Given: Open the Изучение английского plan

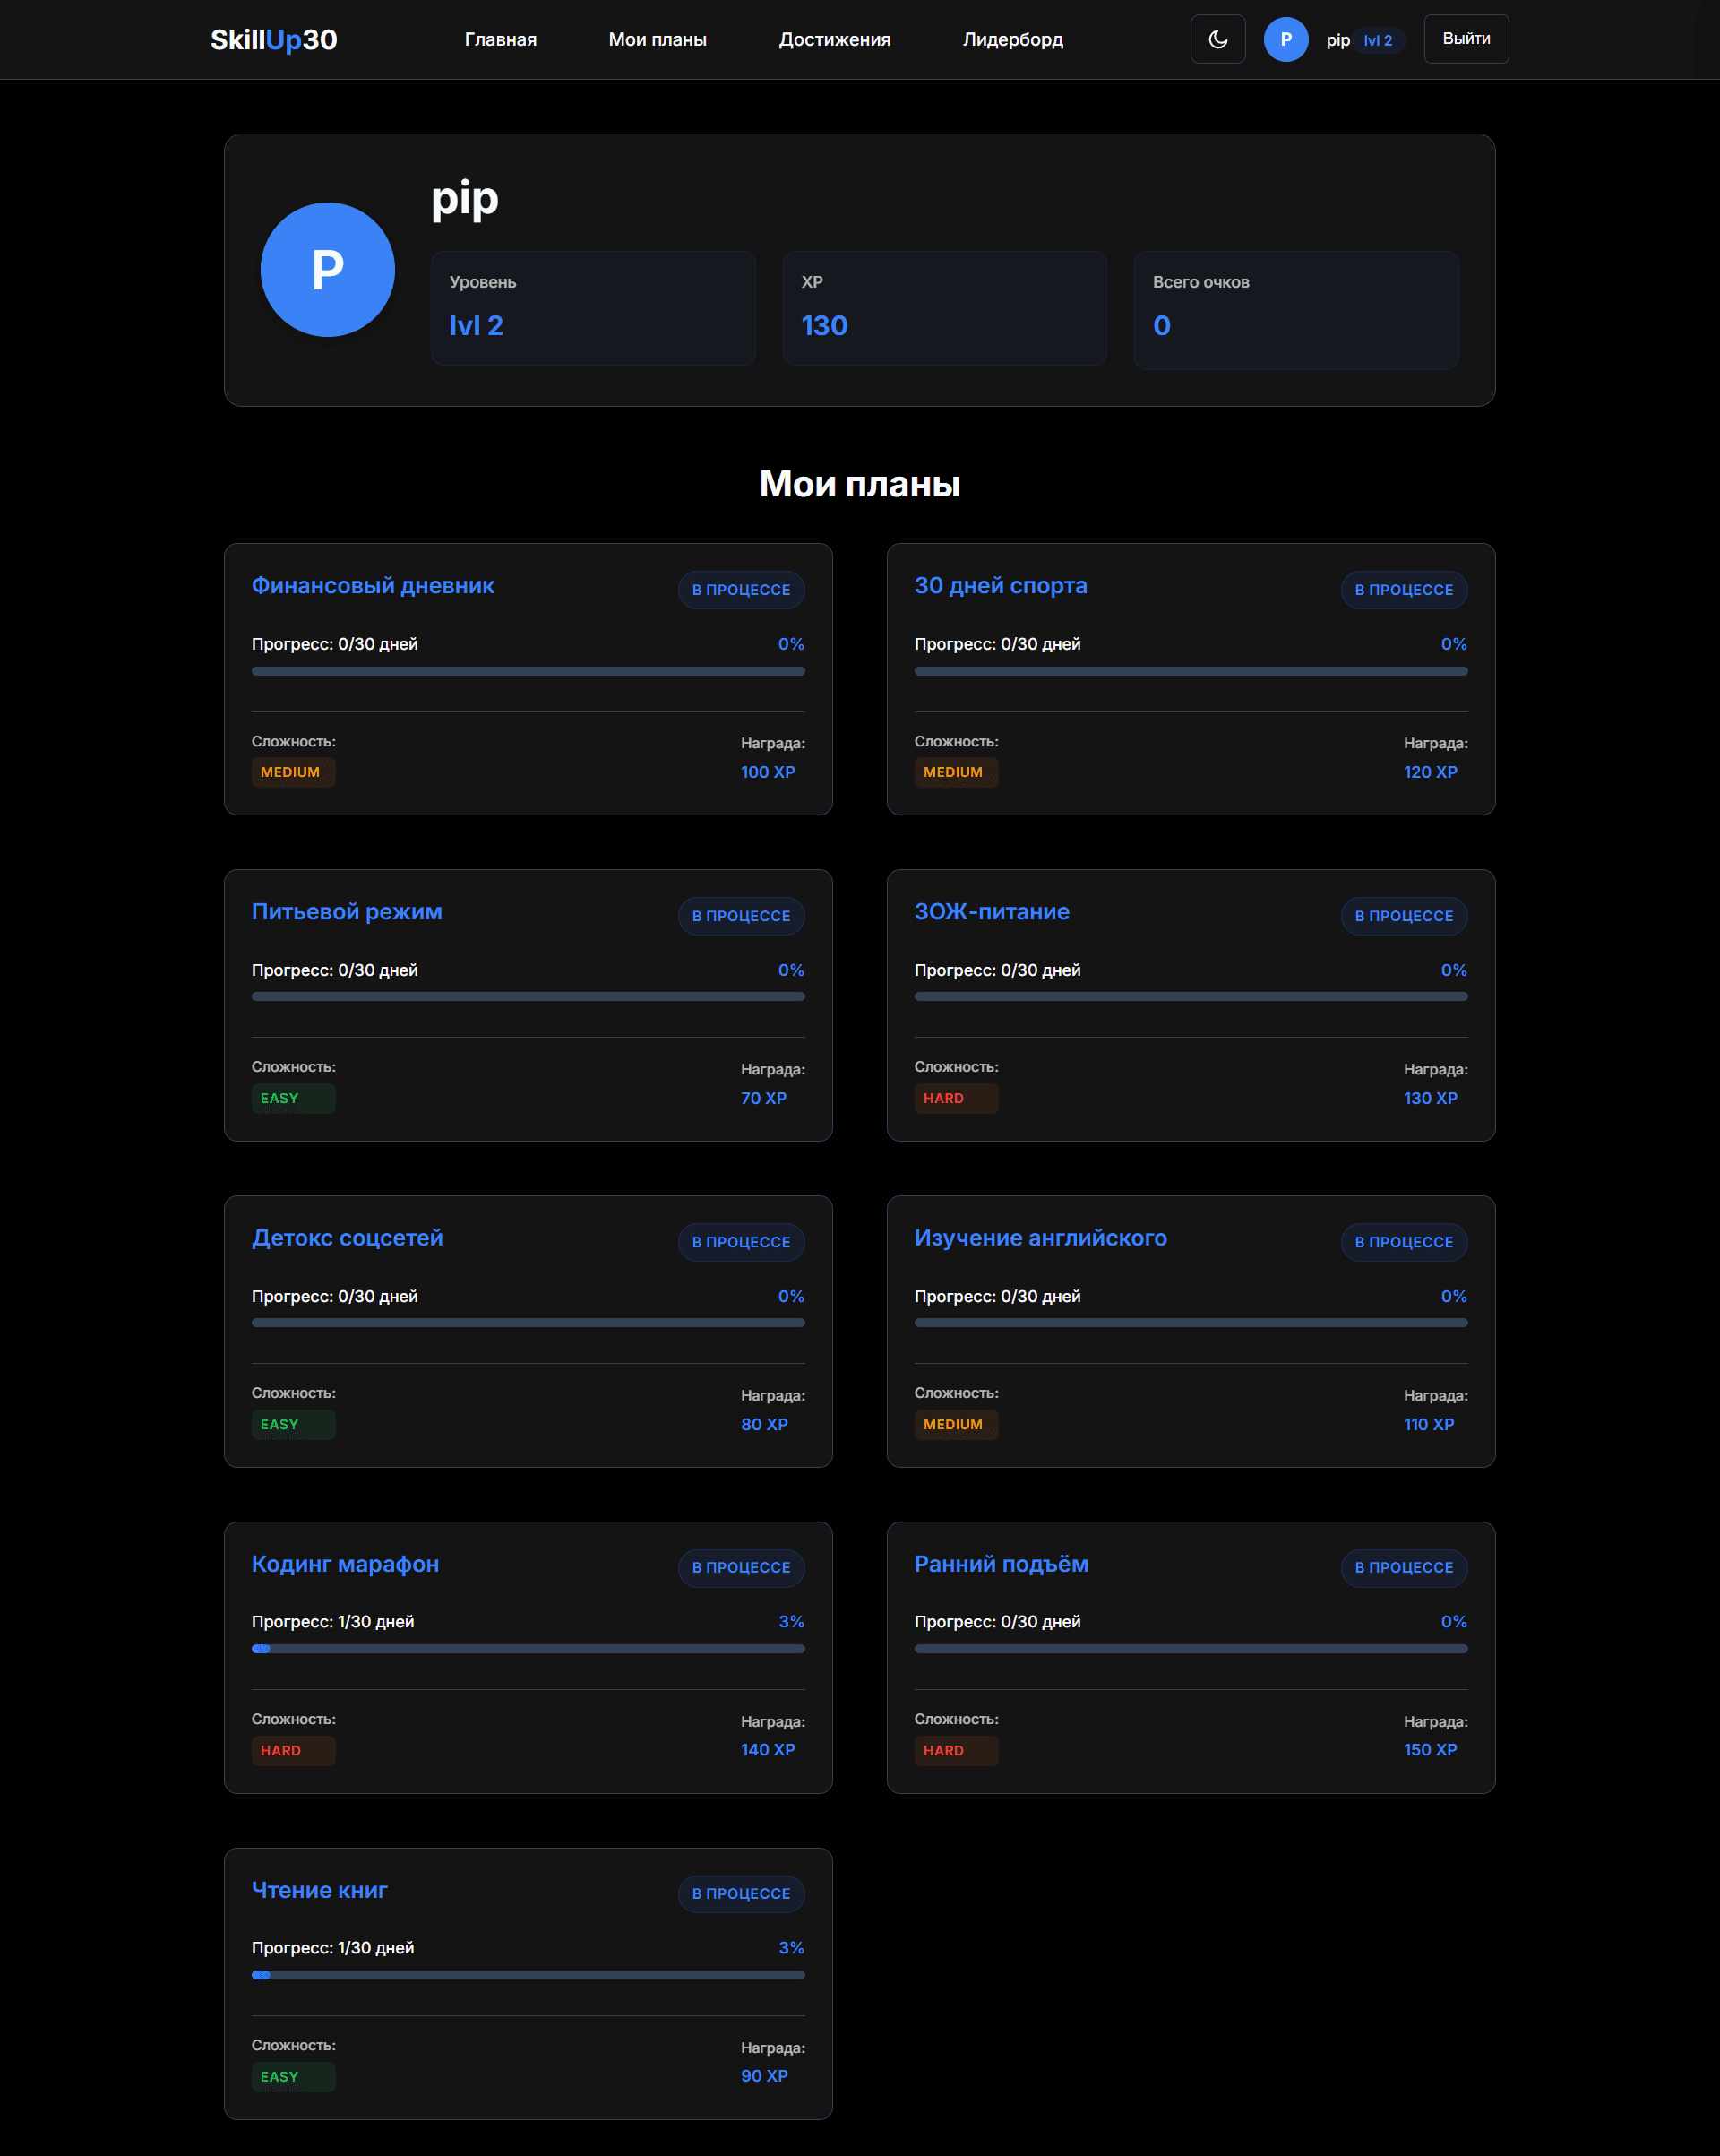Looking at the screenshot, I should (1040, 1238).
